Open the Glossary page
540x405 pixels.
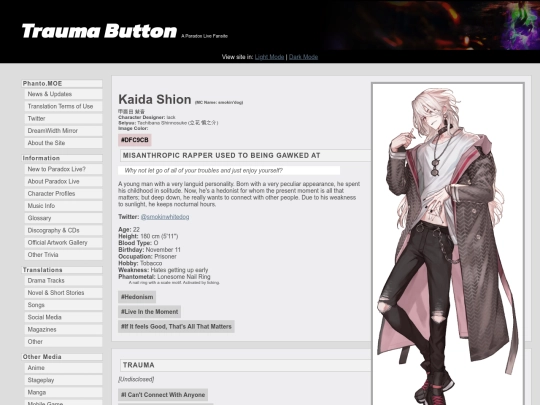click(x=63, y=218)
